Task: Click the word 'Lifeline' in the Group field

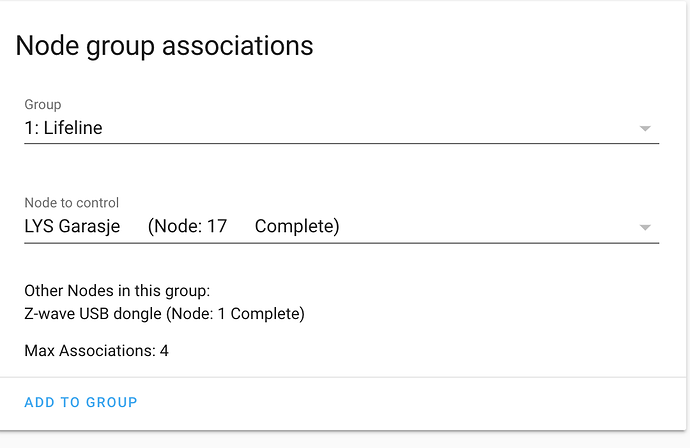Action: pos(73,128)
